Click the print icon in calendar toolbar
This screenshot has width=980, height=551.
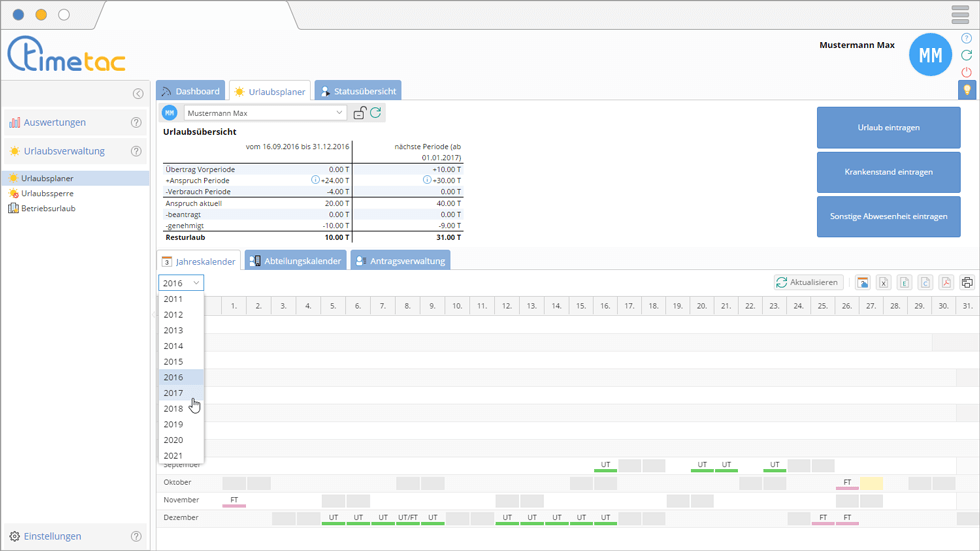tap(967, 283)
